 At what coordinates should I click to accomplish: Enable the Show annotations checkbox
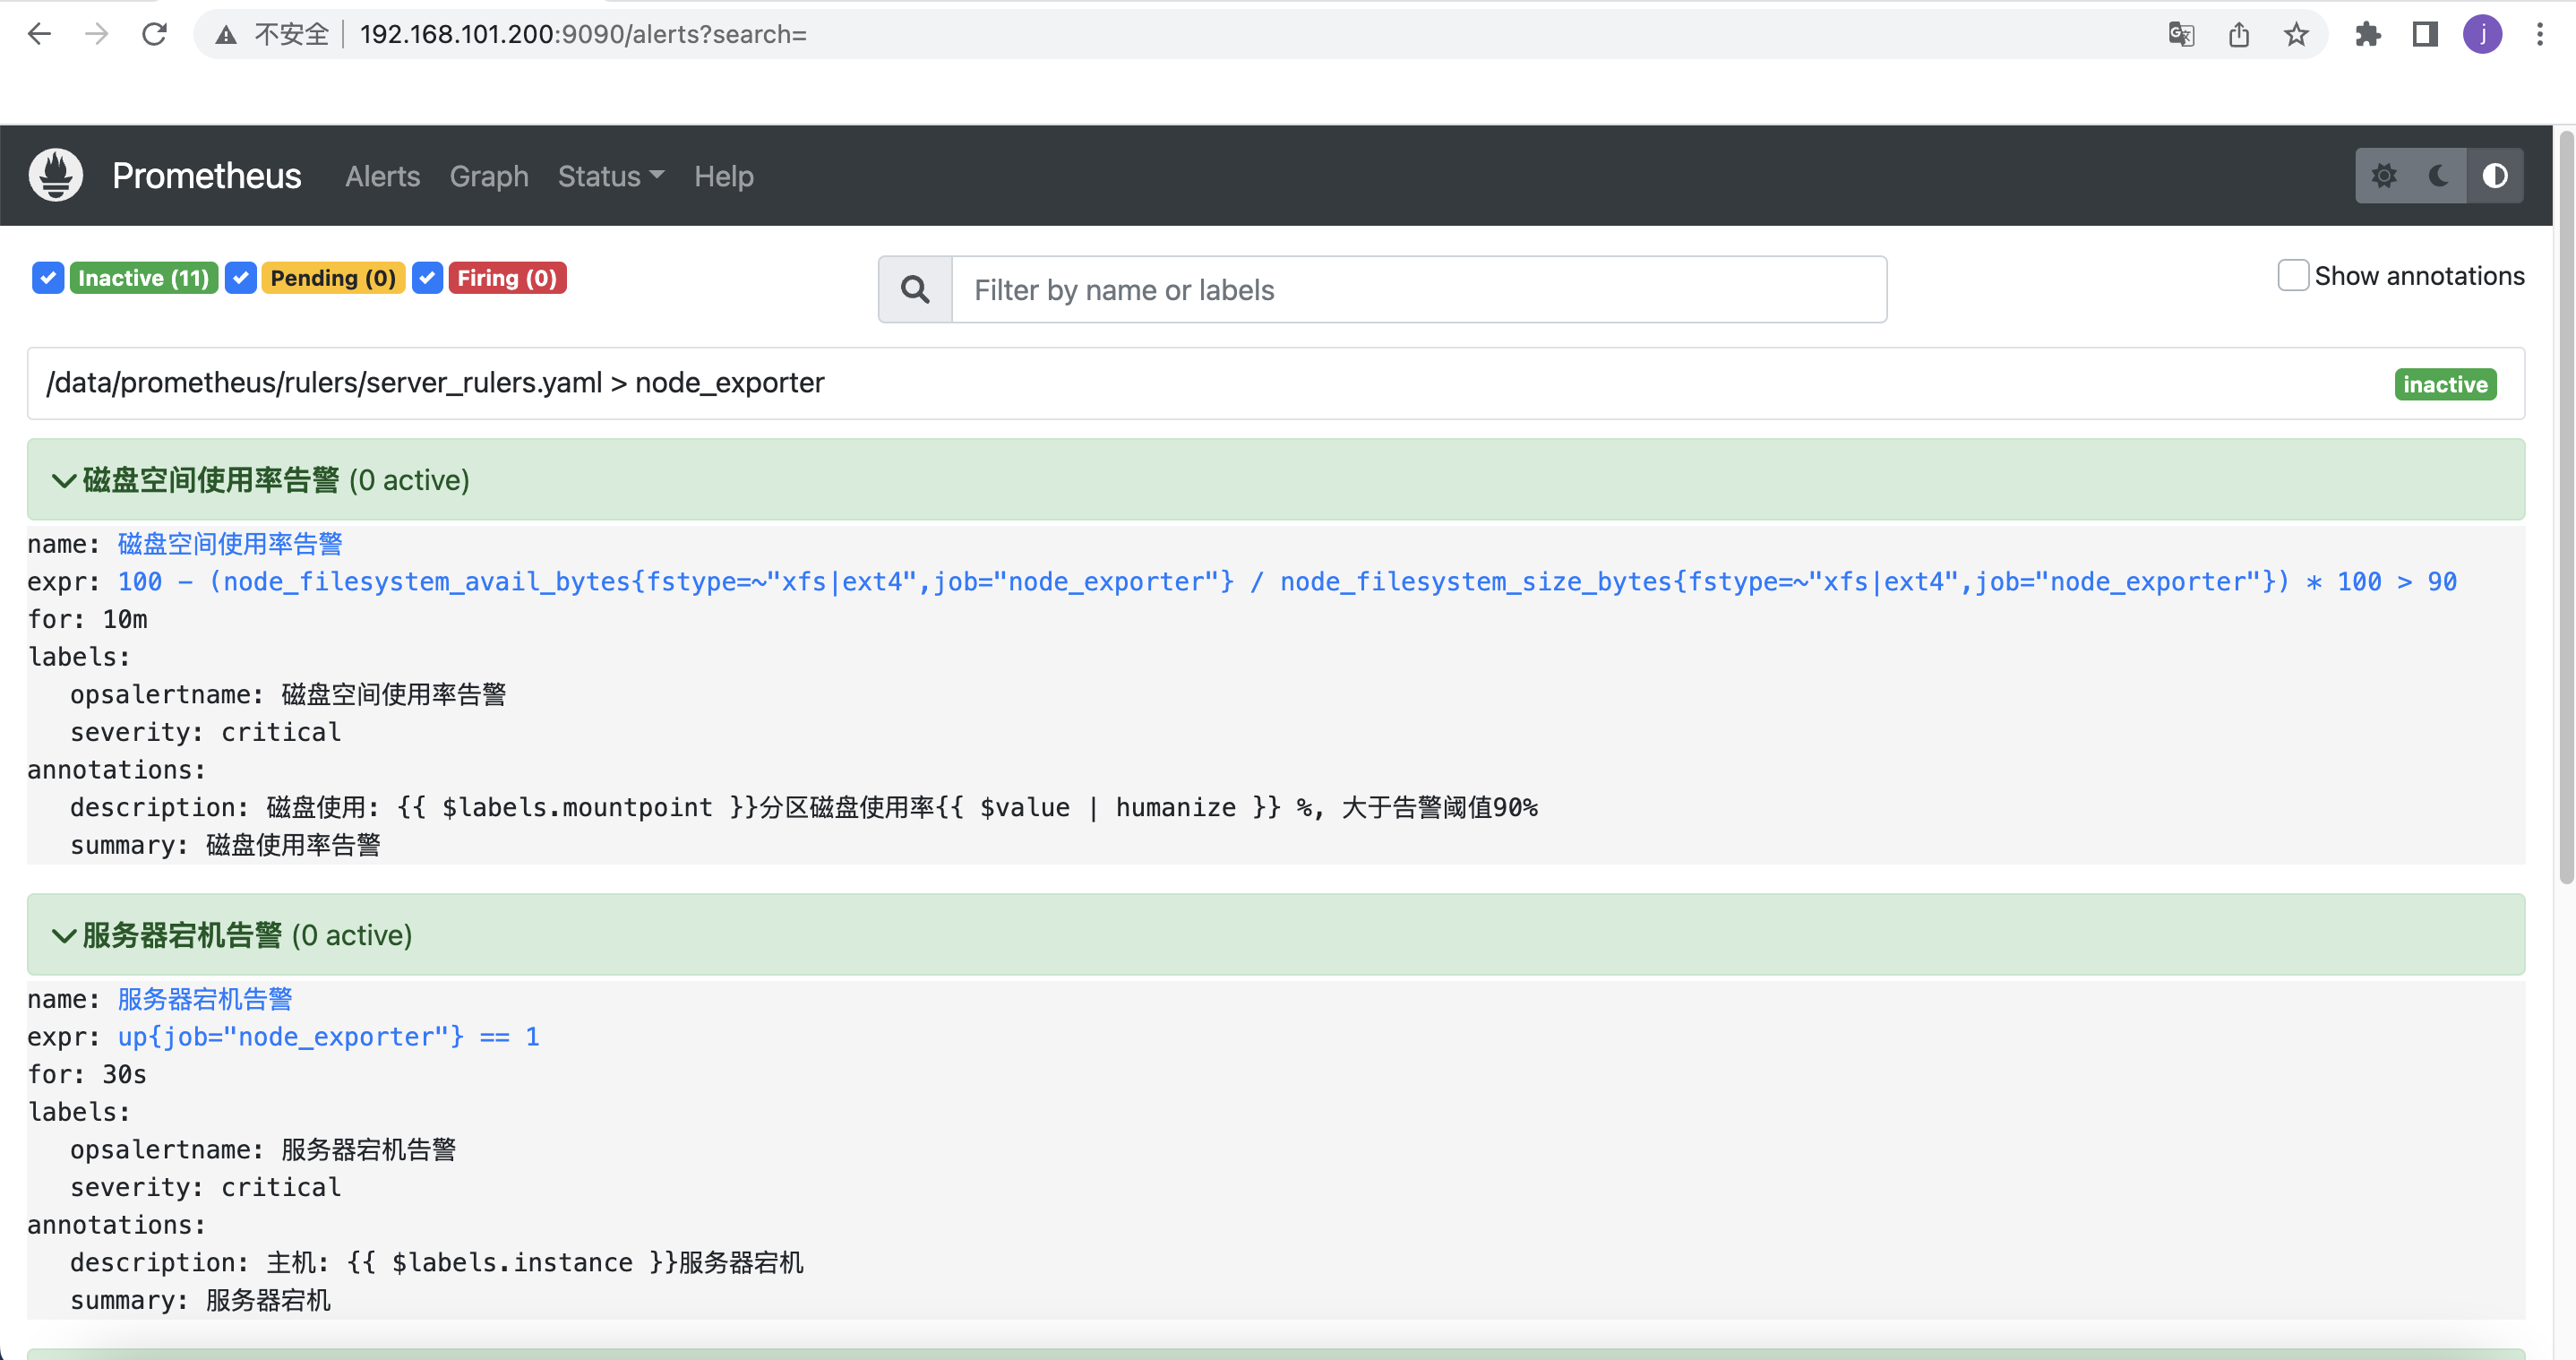tap(2293, 275)
